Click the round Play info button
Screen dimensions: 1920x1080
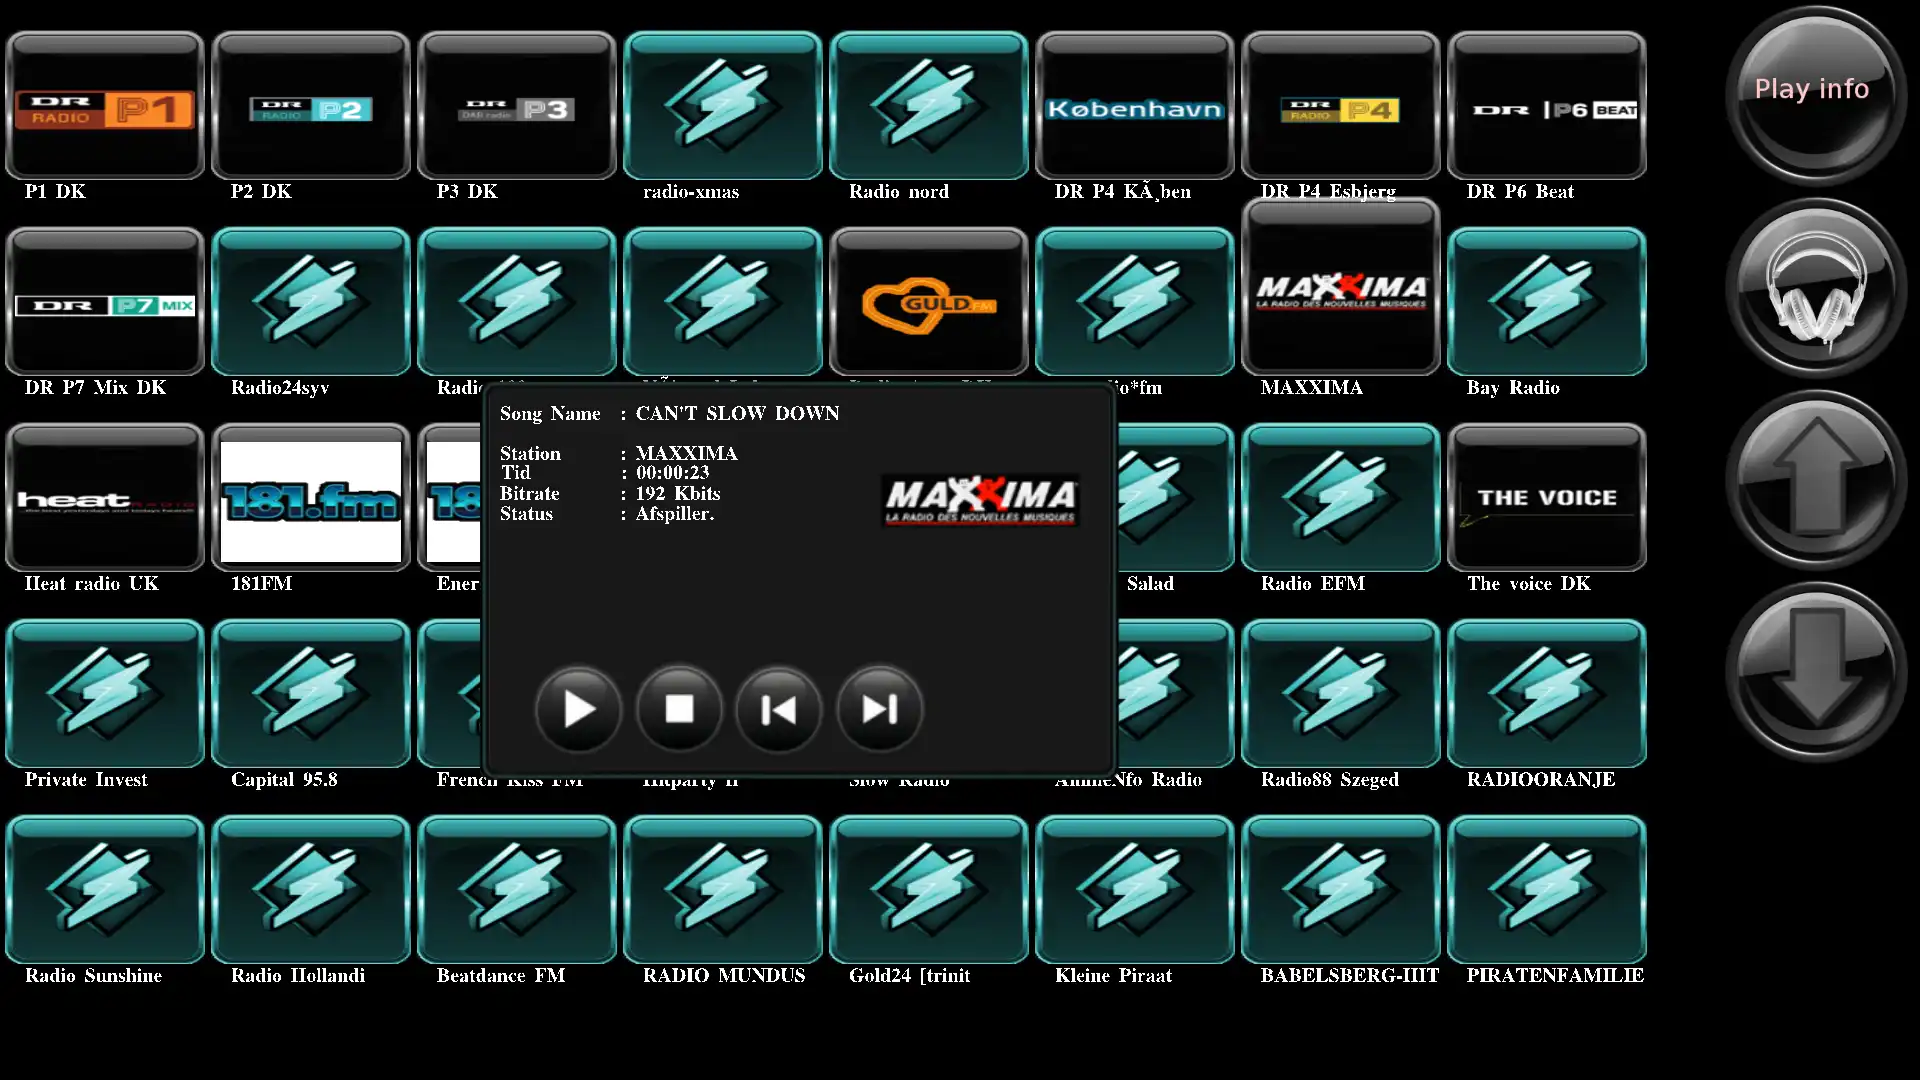[1815, 96]
